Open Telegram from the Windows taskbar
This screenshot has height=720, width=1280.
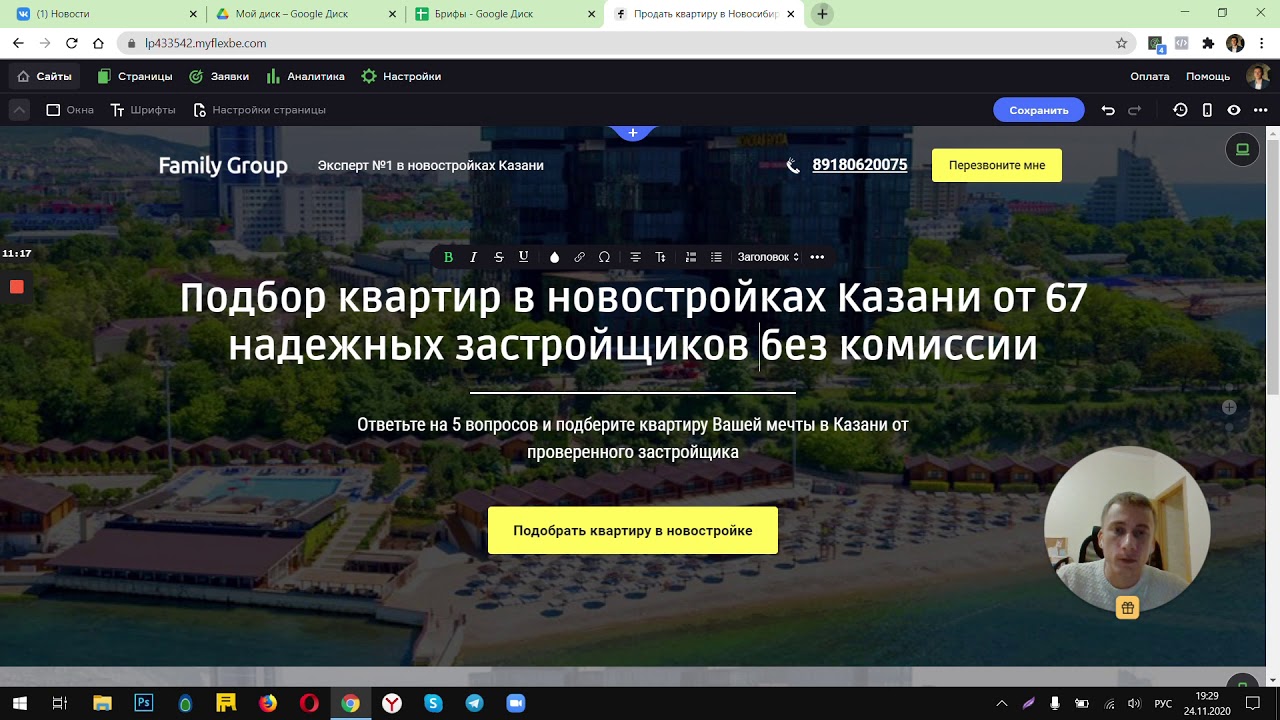pos(475,703)
